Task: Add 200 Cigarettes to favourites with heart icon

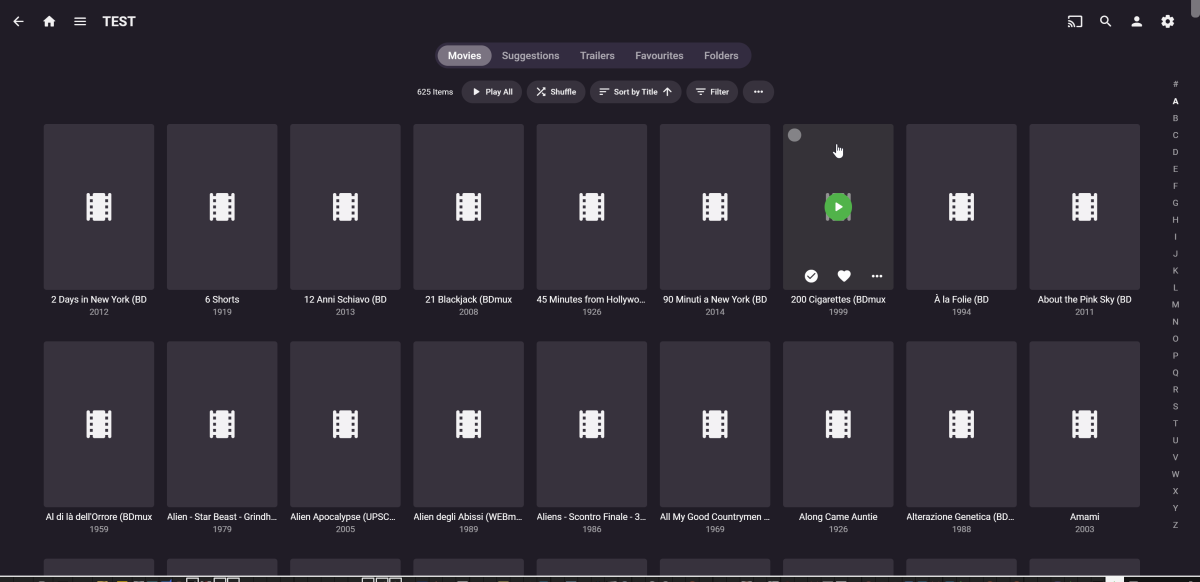Action: point(843,276)
